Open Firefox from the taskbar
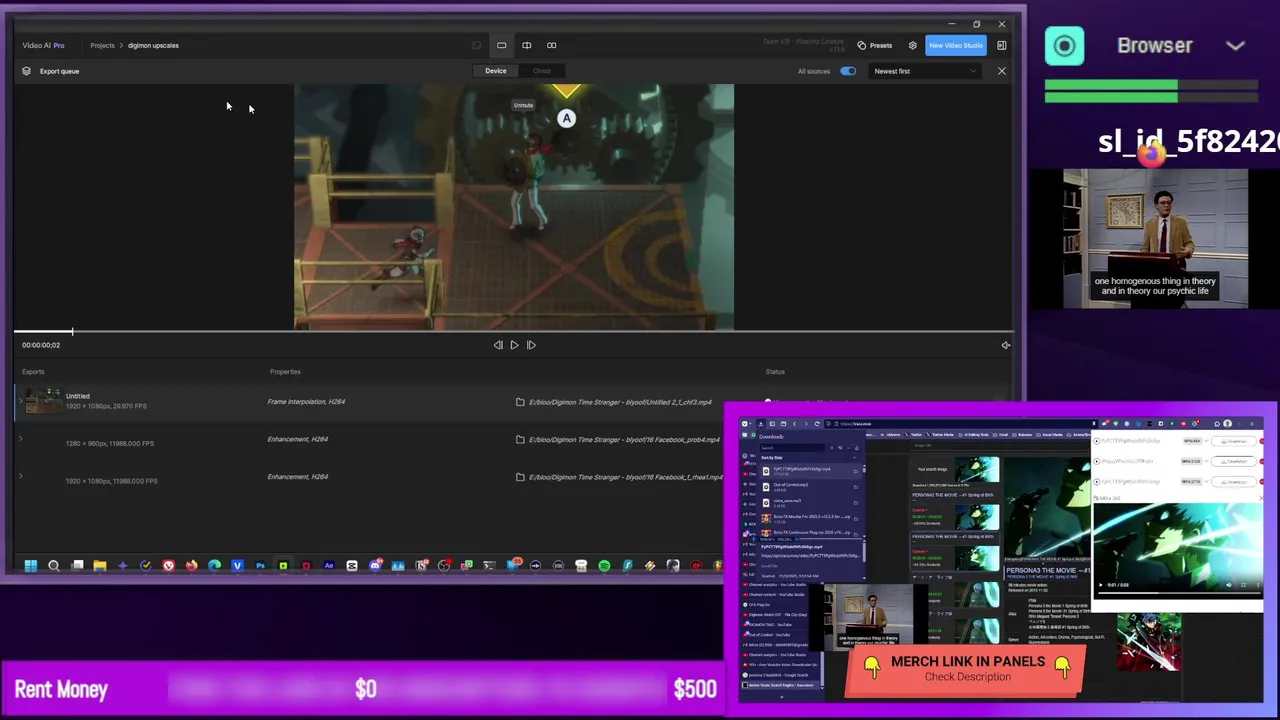 (191, 566)
